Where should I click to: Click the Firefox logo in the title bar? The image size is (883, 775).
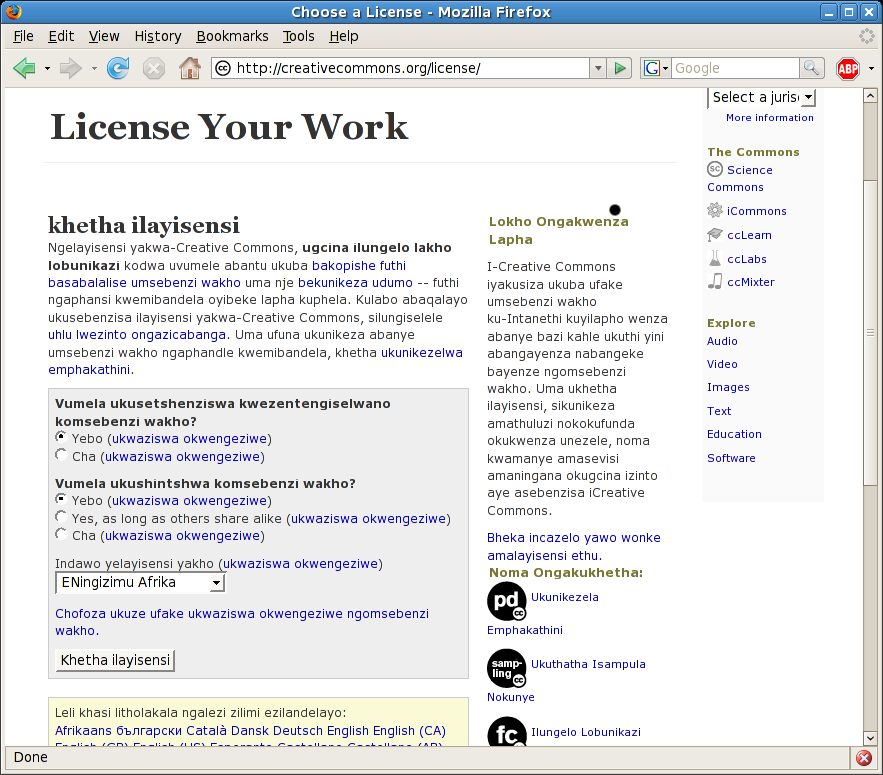14,12
